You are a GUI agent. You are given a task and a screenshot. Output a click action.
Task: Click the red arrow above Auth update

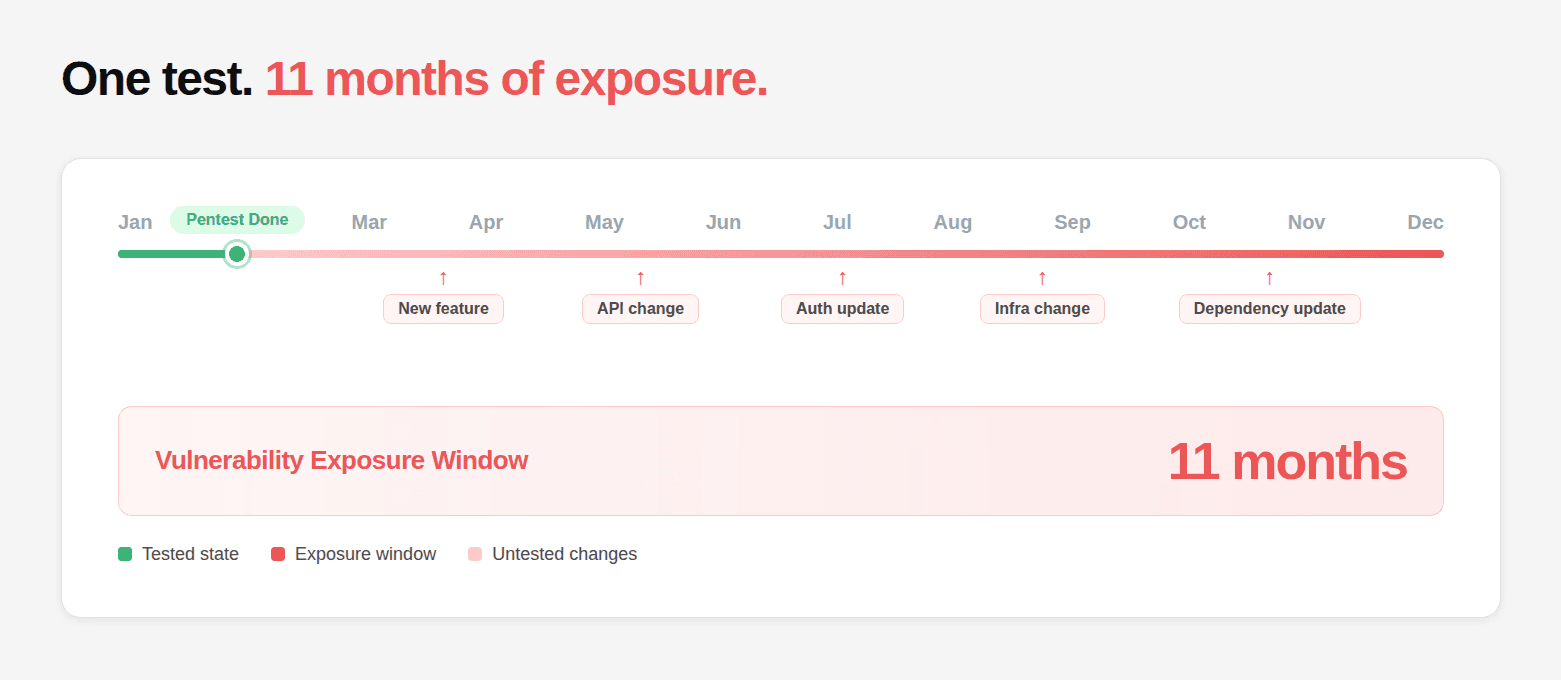[x=842, y=278]
